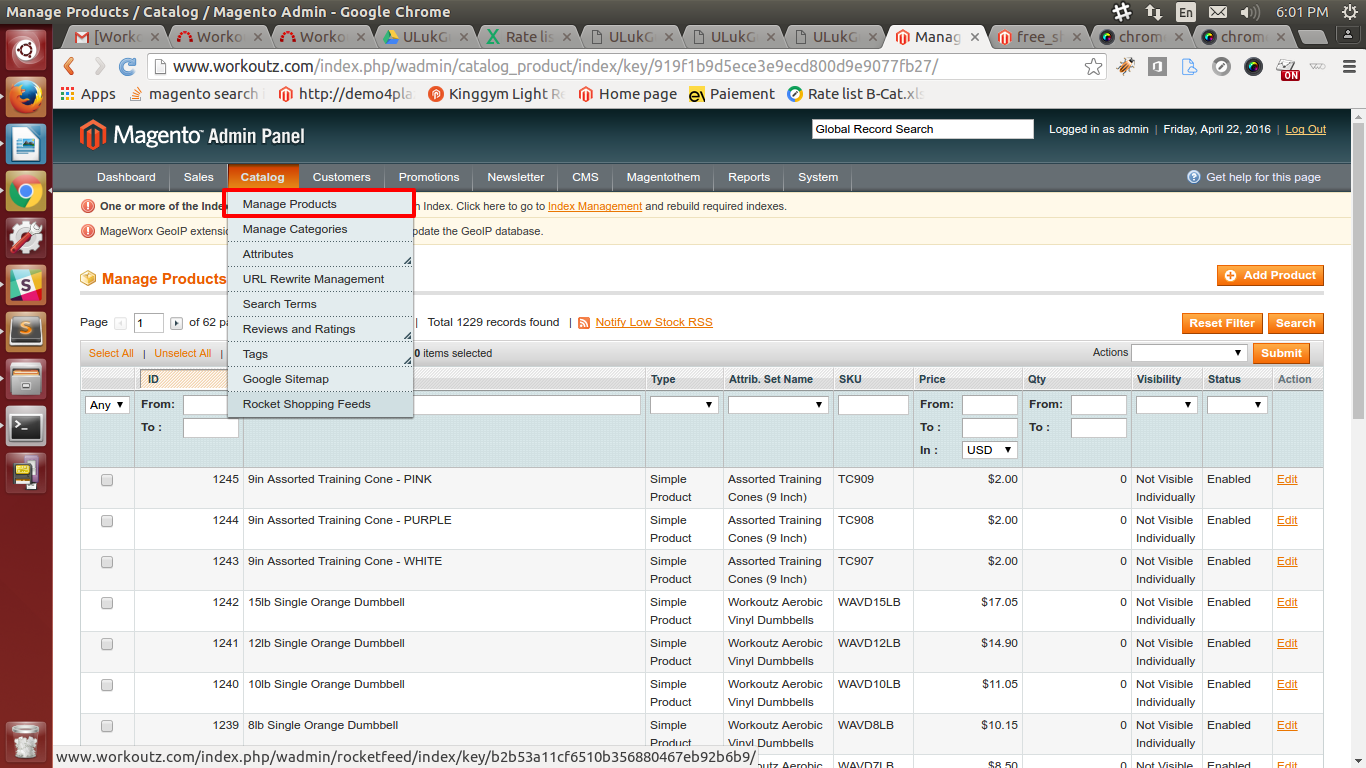Open LibreOffice Writer from the dock
The image size is (1366, 768).
pyautogui.click(x=26, y=144)
